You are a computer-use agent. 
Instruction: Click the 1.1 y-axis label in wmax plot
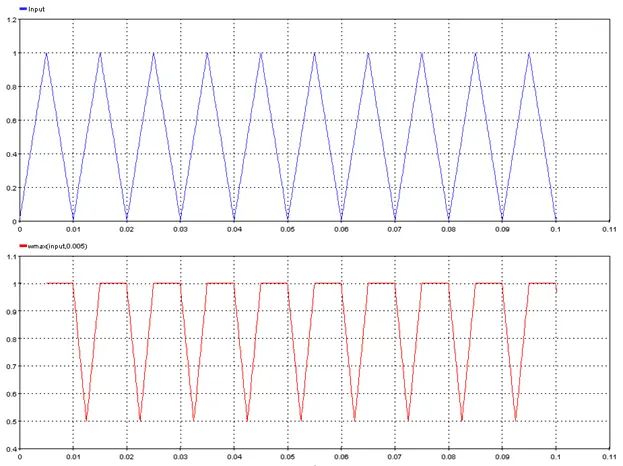click(x=12, y=257)
